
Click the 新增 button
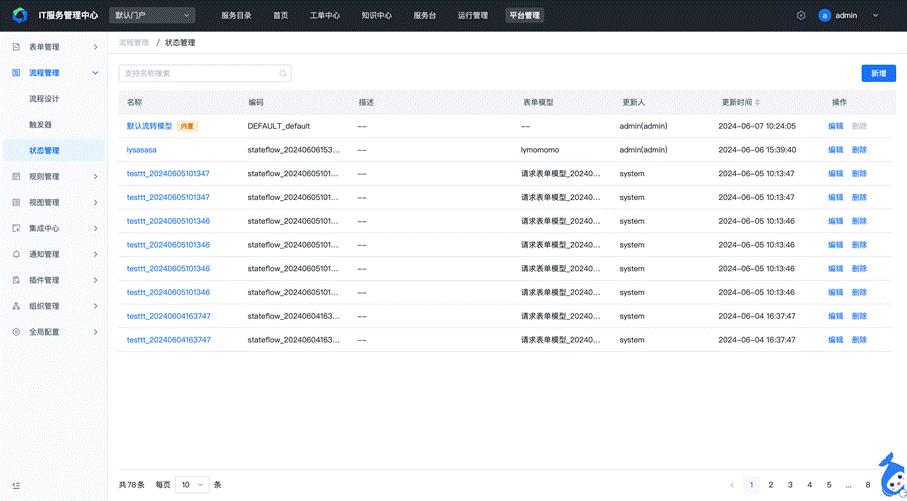tap(879, 73)
